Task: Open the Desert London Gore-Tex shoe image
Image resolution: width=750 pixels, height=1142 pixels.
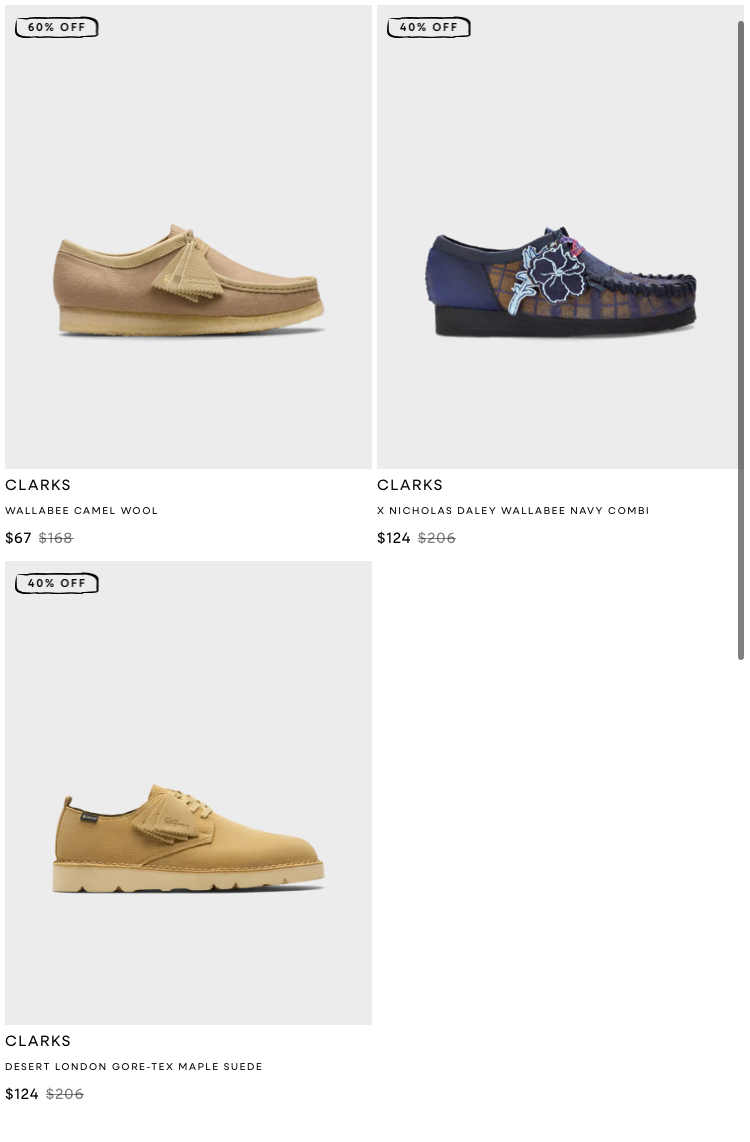Action: pos(188,793)
